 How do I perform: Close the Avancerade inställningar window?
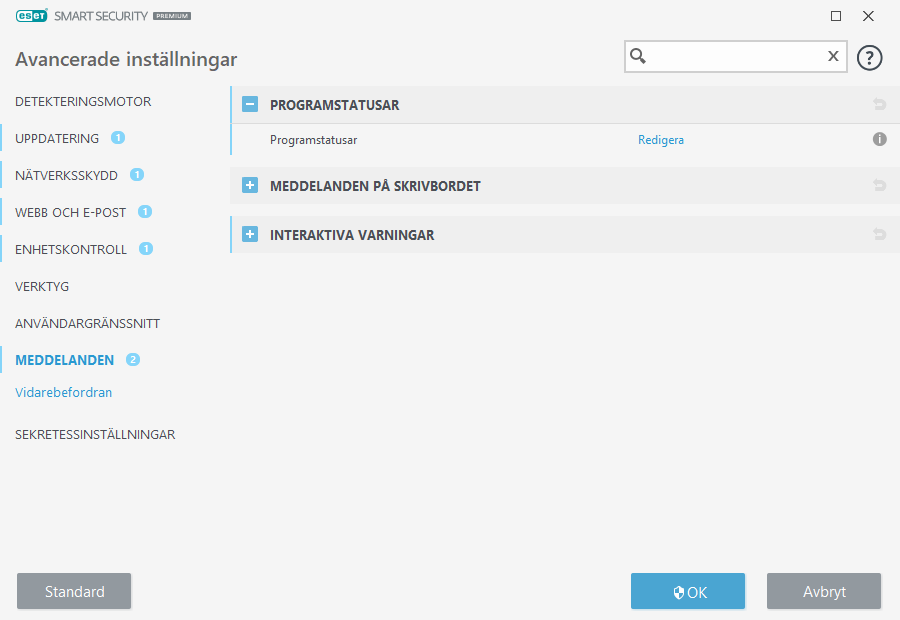click(868, 16)
